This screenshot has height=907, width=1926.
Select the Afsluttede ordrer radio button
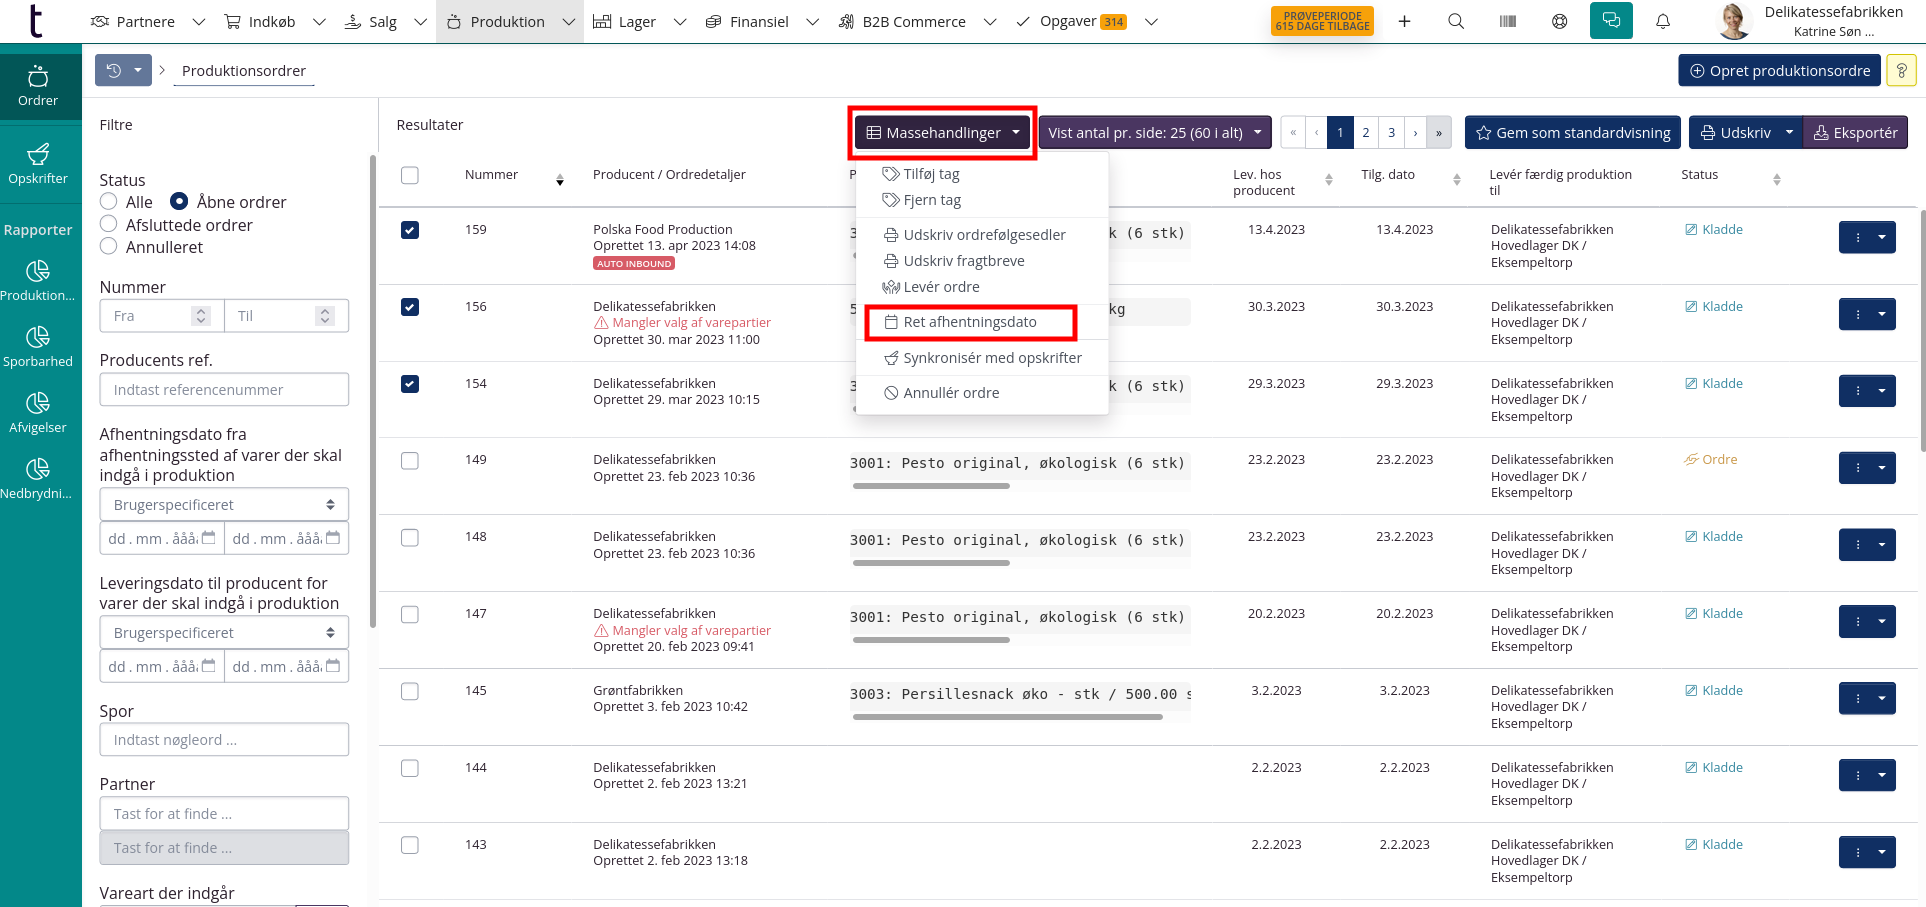[x=109, y=225]
